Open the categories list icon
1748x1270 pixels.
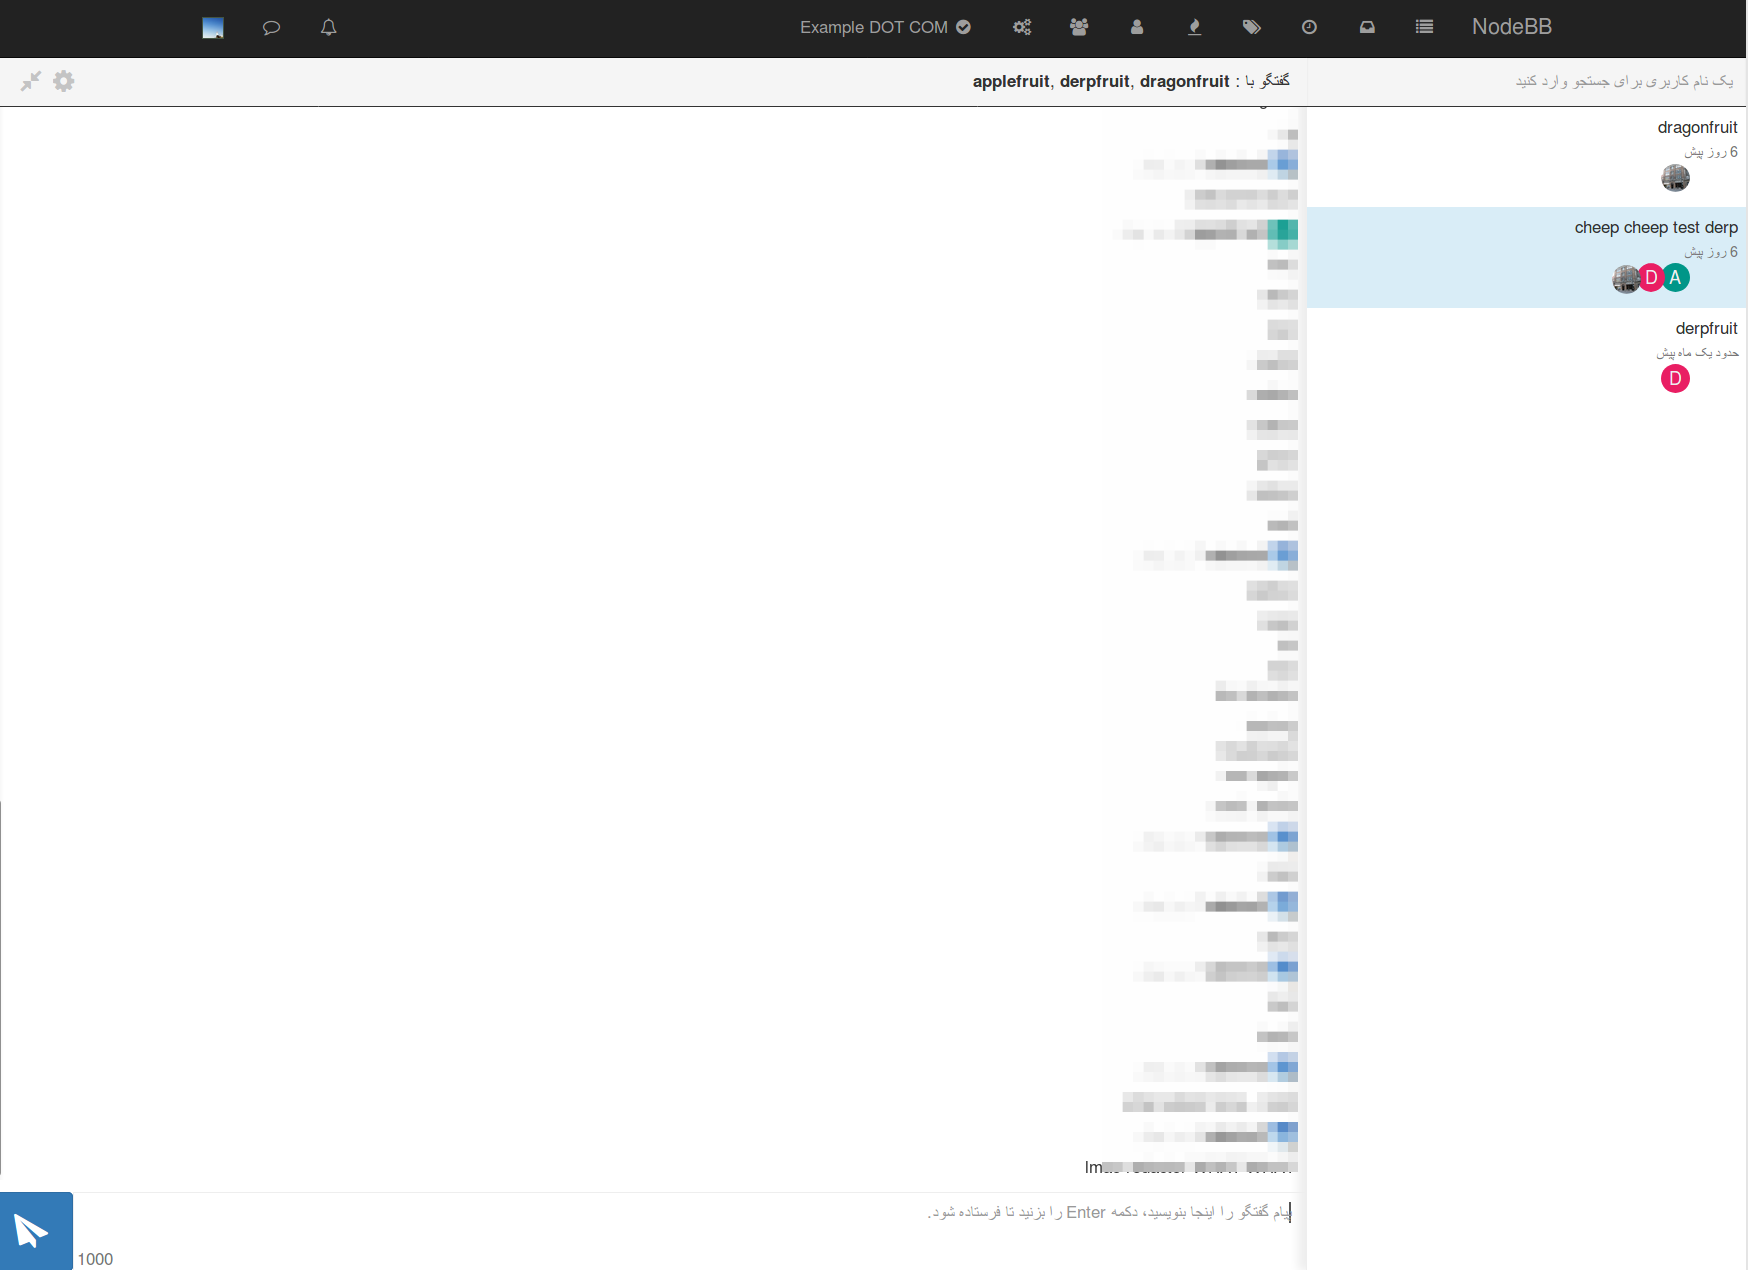(1424, 28)
